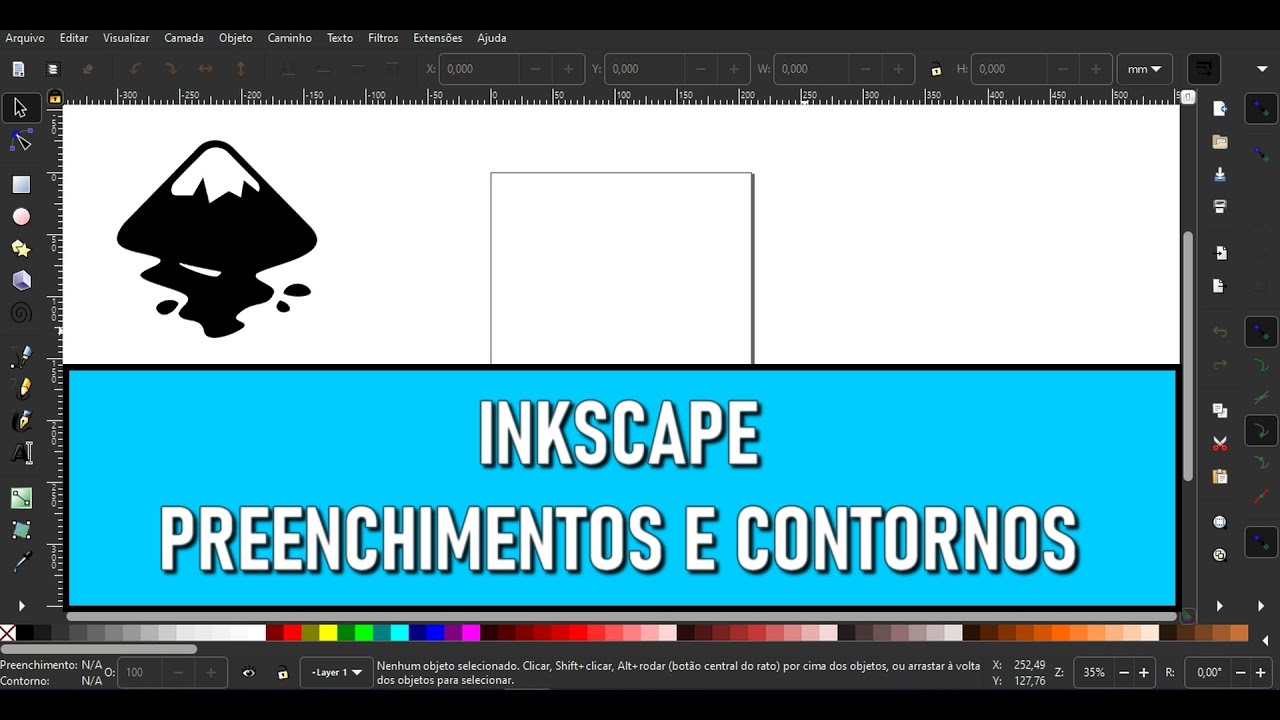
Task: Click the W width input field
Action: point(812,69)
